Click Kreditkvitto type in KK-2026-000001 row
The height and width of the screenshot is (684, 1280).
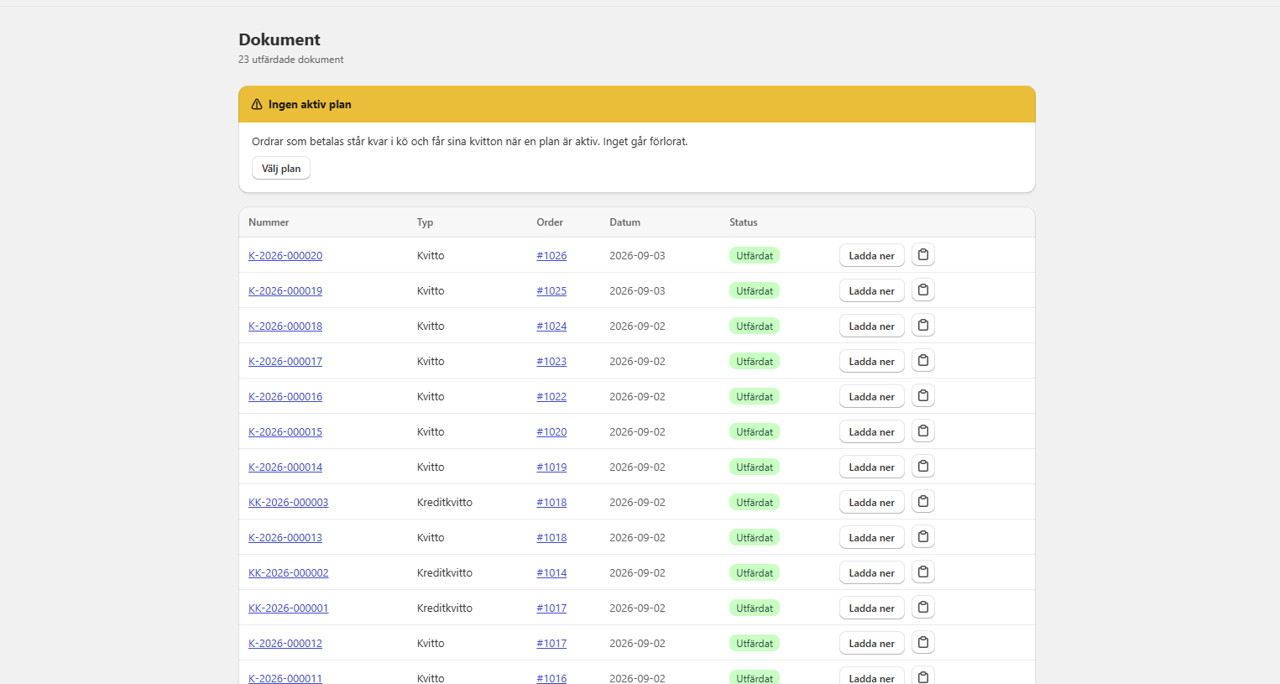tap(444, 608)
